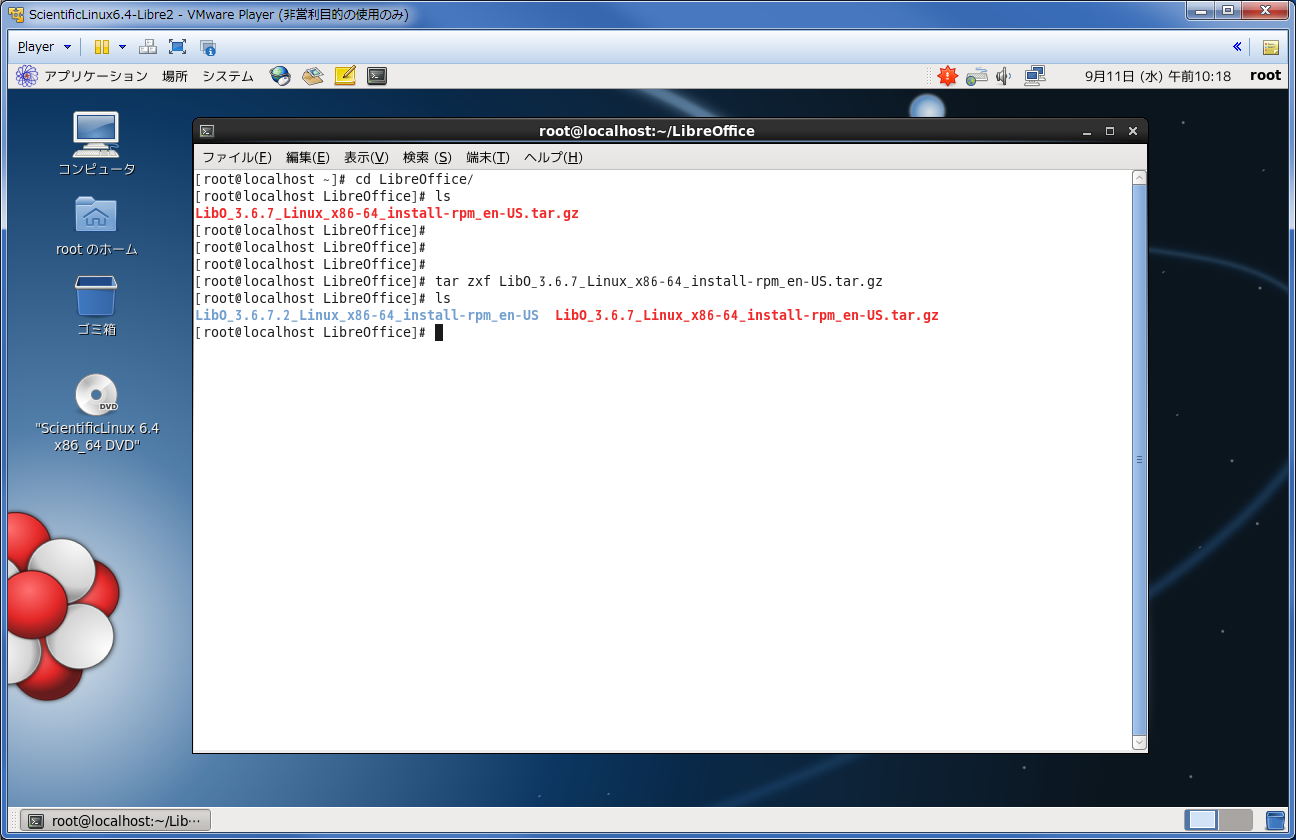Send Ctrl+Alt+Del via VMware toolbar icon
This screenshot has height=840, width=1296.
pos(147,47)
